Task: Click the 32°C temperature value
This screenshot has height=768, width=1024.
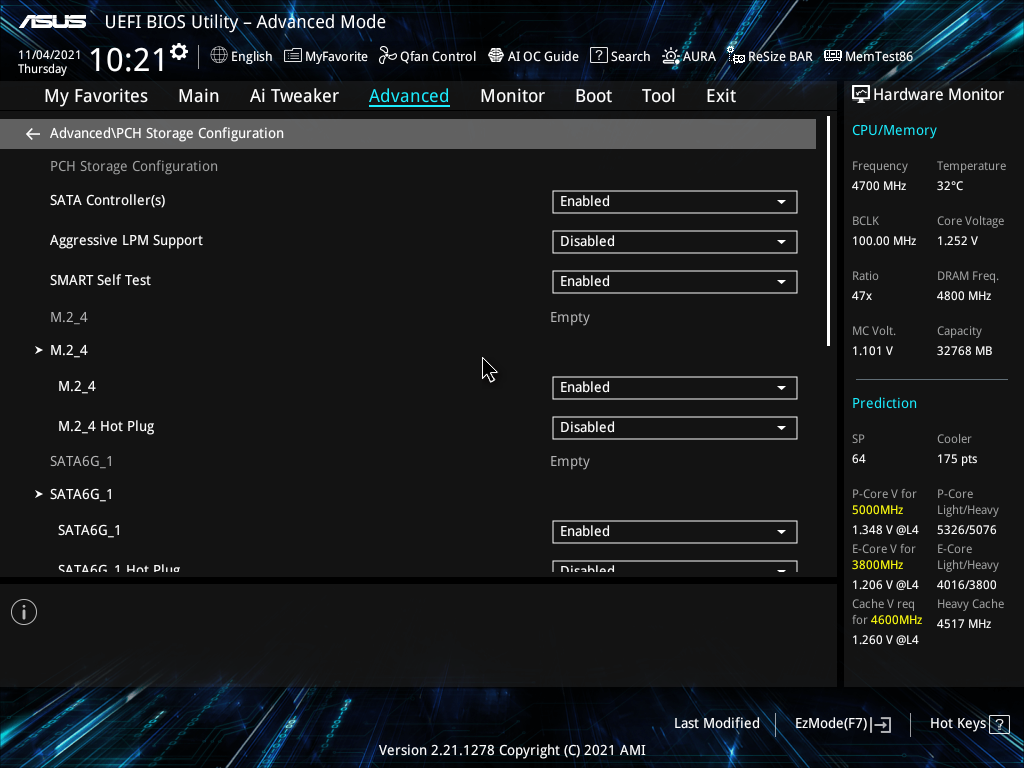Action: [x=950, y=186]
